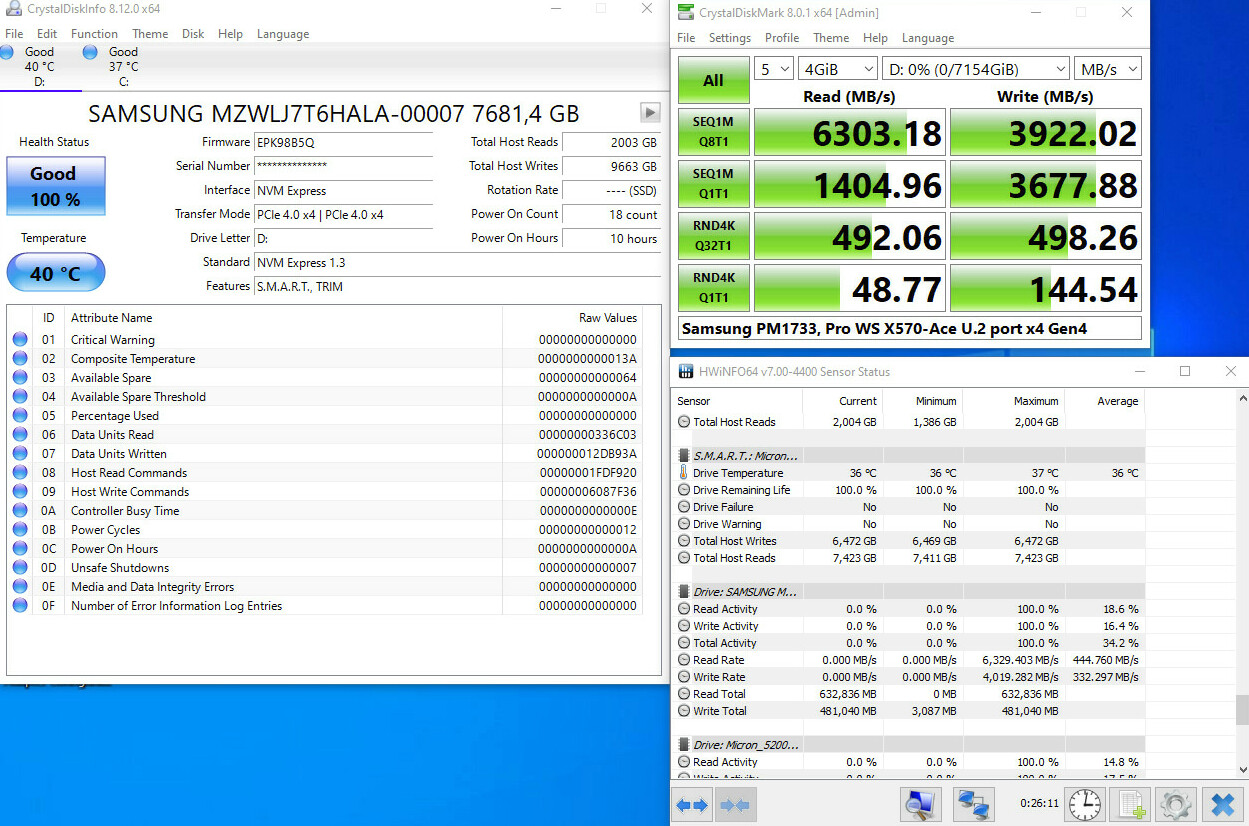Start HWiNFO logging with sheet icon
Screen dimensions: 1249x826
(x=1130, y=804)
